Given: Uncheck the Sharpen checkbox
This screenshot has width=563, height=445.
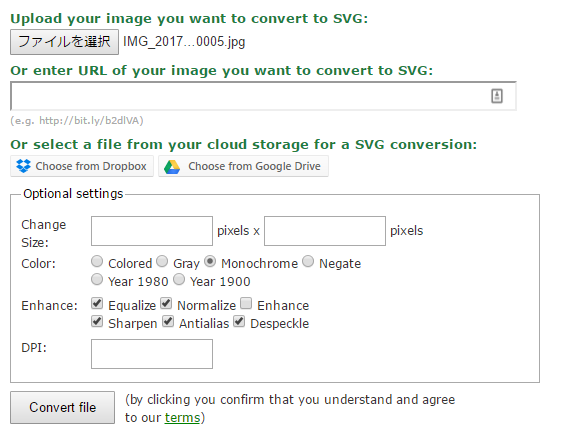Looking at the screenshot, I should pos(97,321).
